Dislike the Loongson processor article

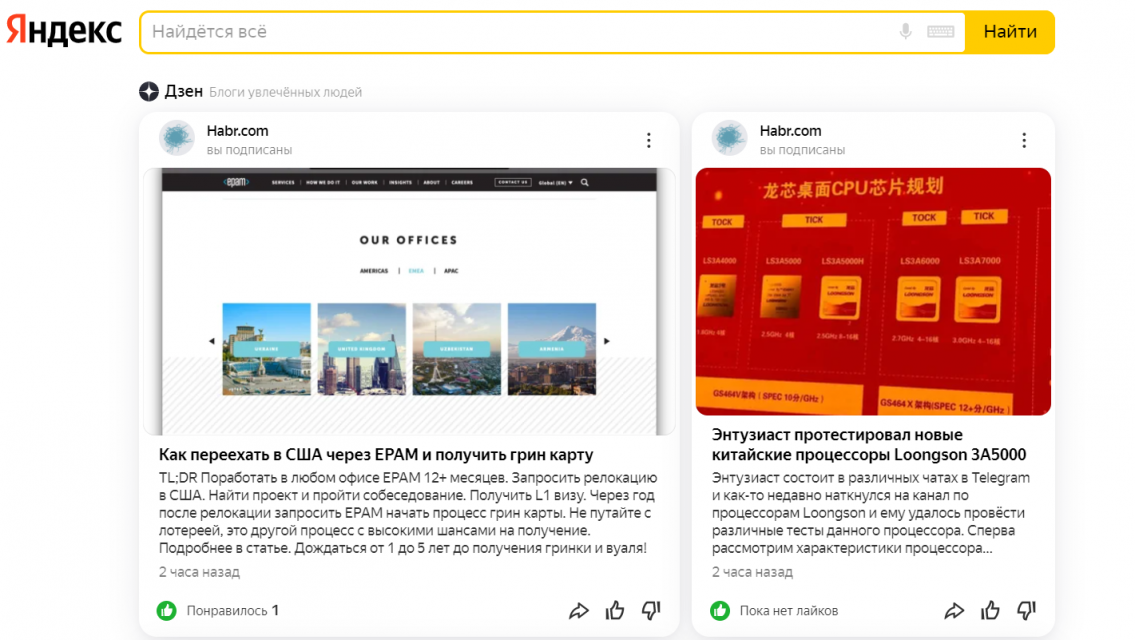(1026, 610)
